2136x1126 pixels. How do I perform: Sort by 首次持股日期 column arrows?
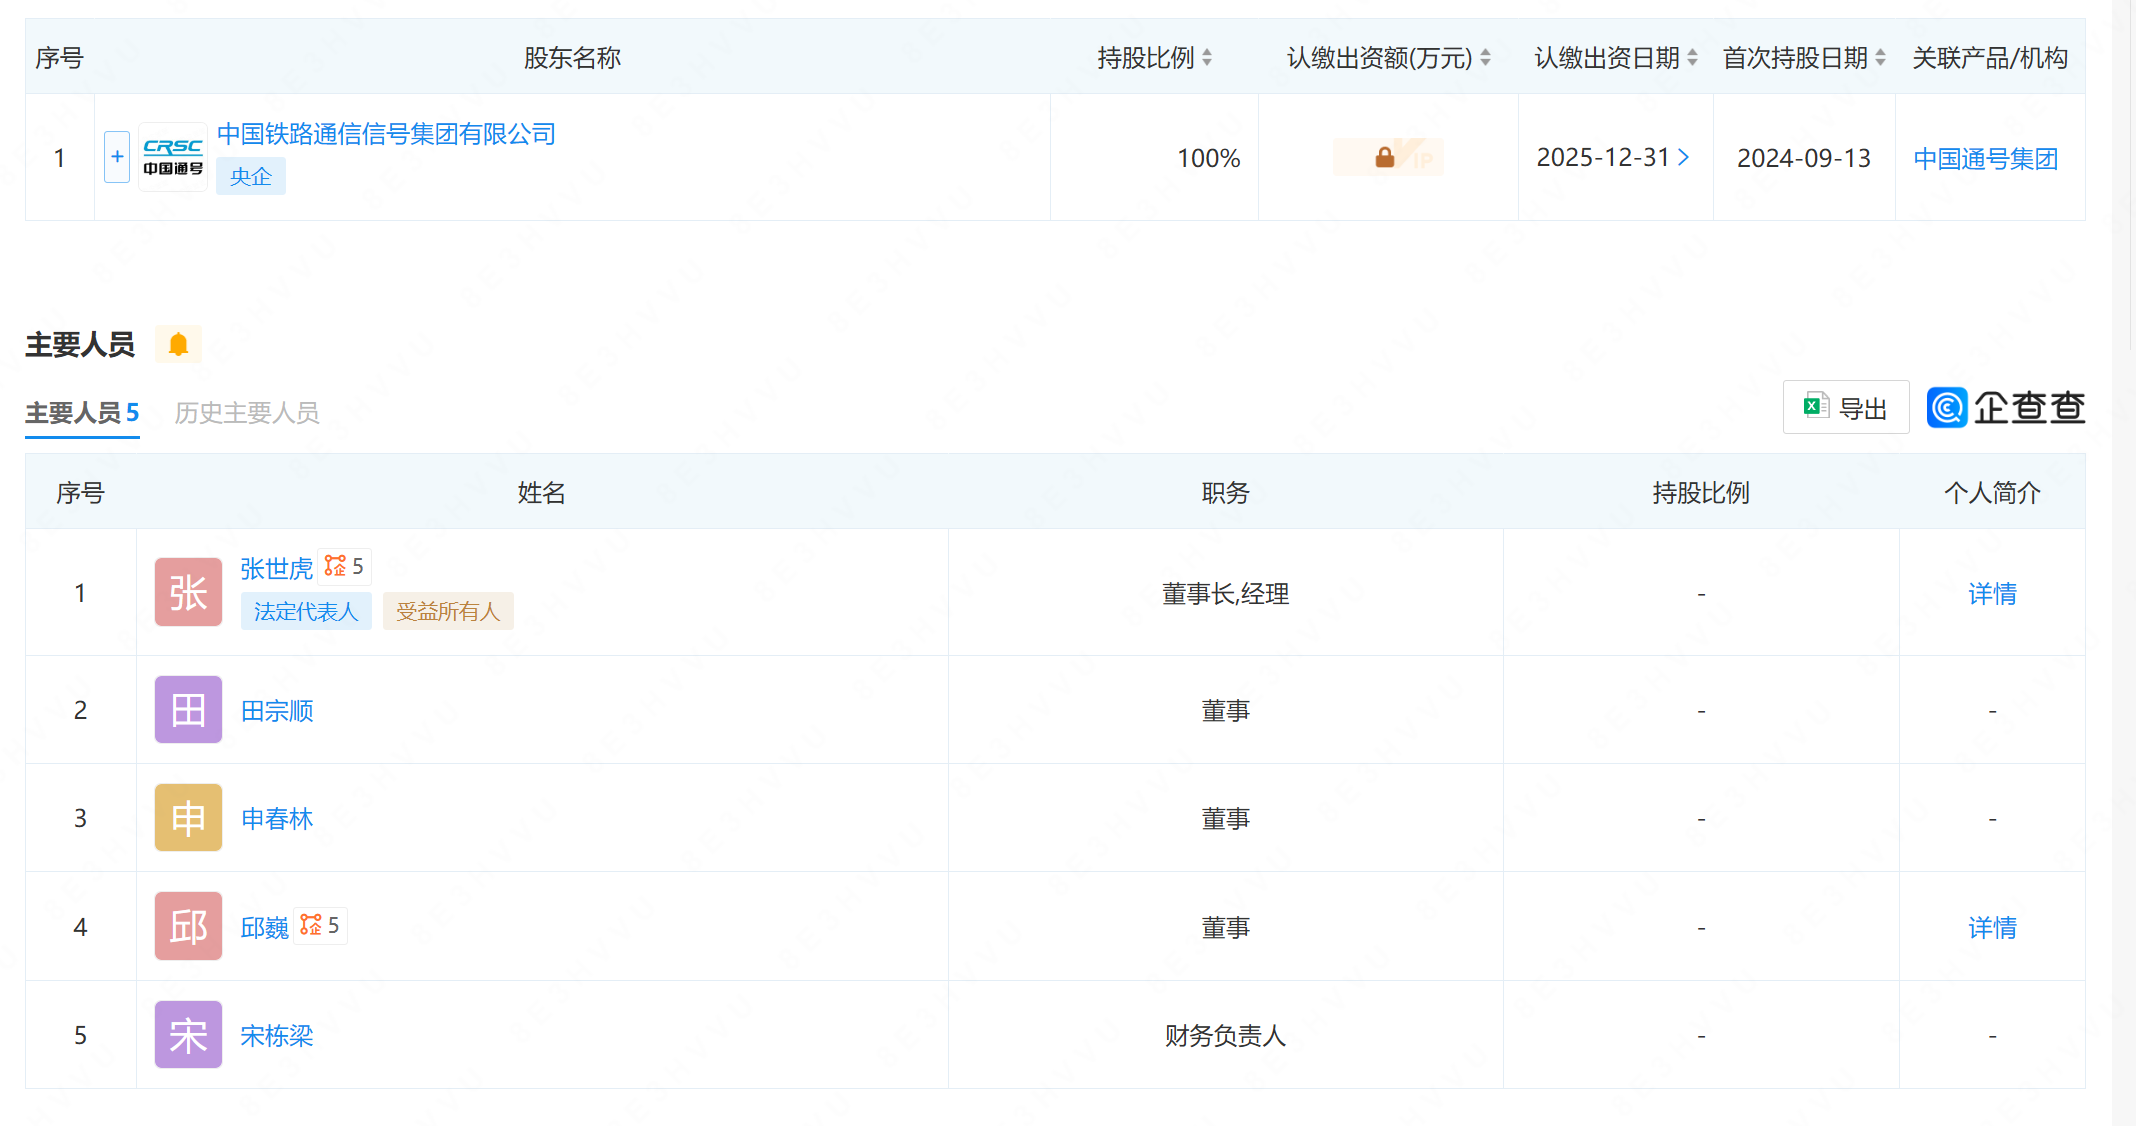1880,58
